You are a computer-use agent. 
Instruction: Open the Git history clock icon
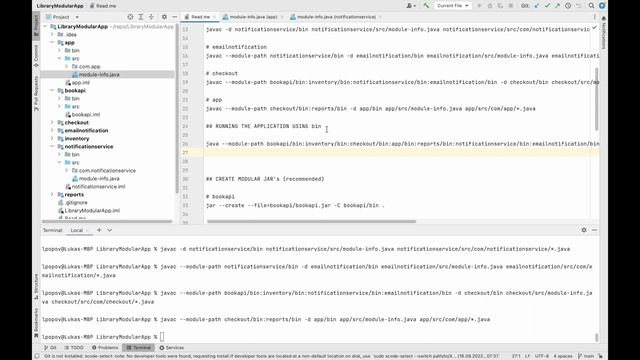point(568,6)
